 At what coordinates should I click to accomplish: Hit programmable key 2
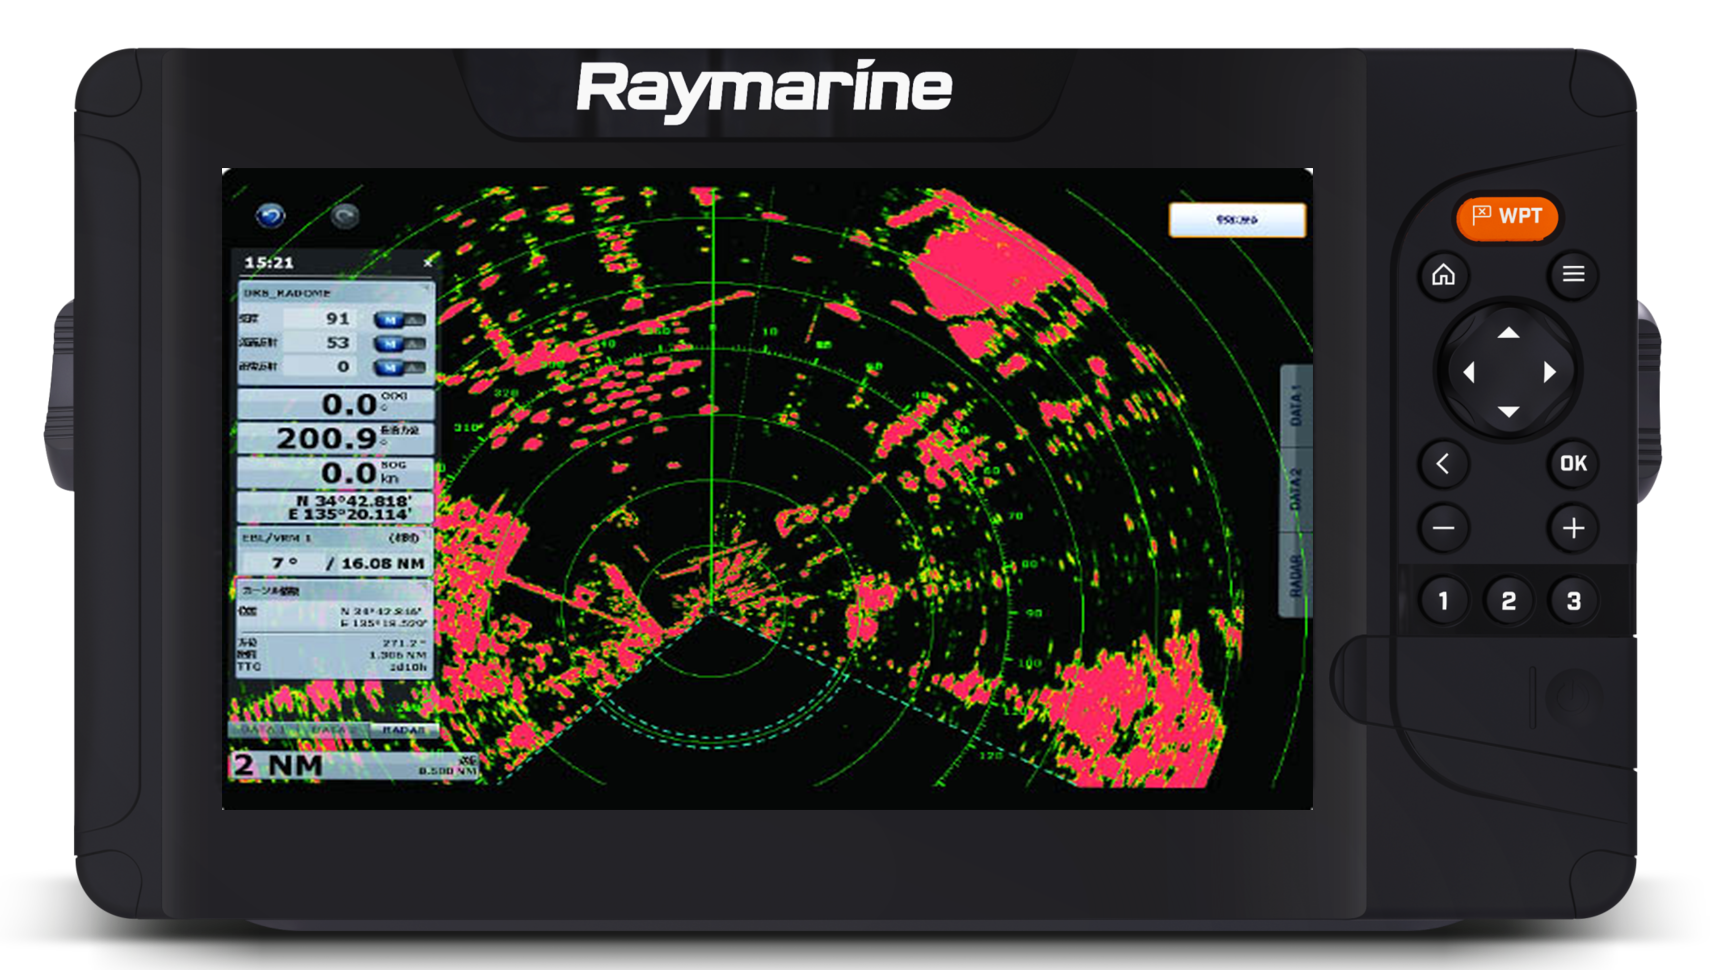[1508, 601]
